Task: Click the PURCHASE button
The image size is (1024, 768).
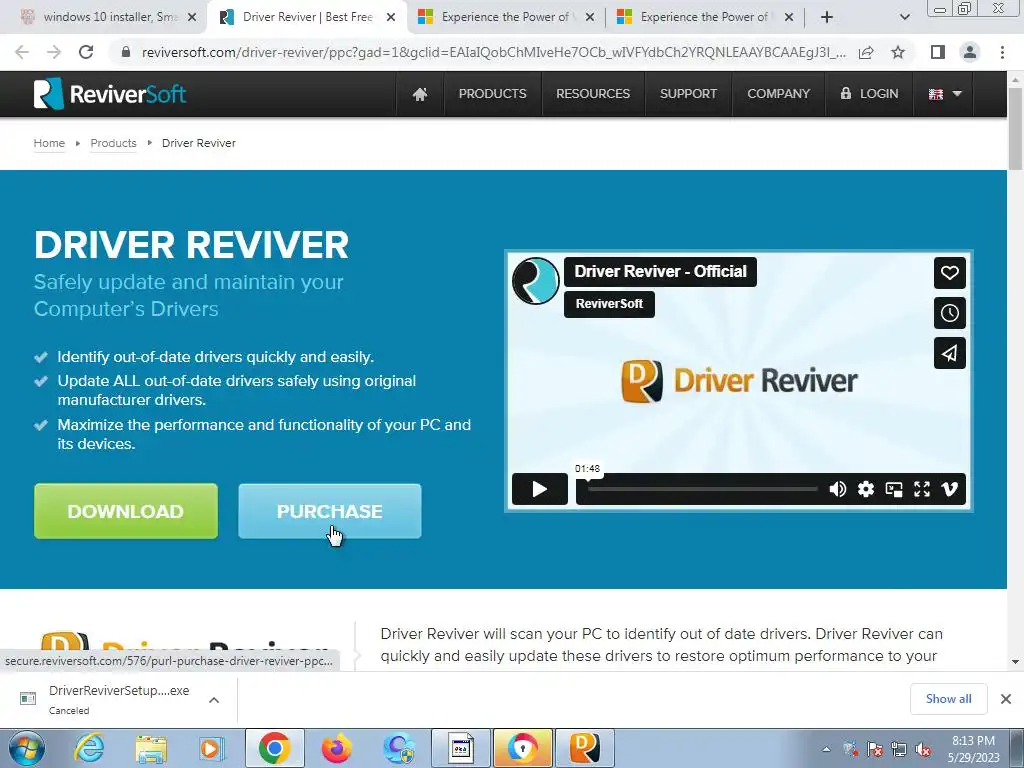Action: [x=330, y=511]
